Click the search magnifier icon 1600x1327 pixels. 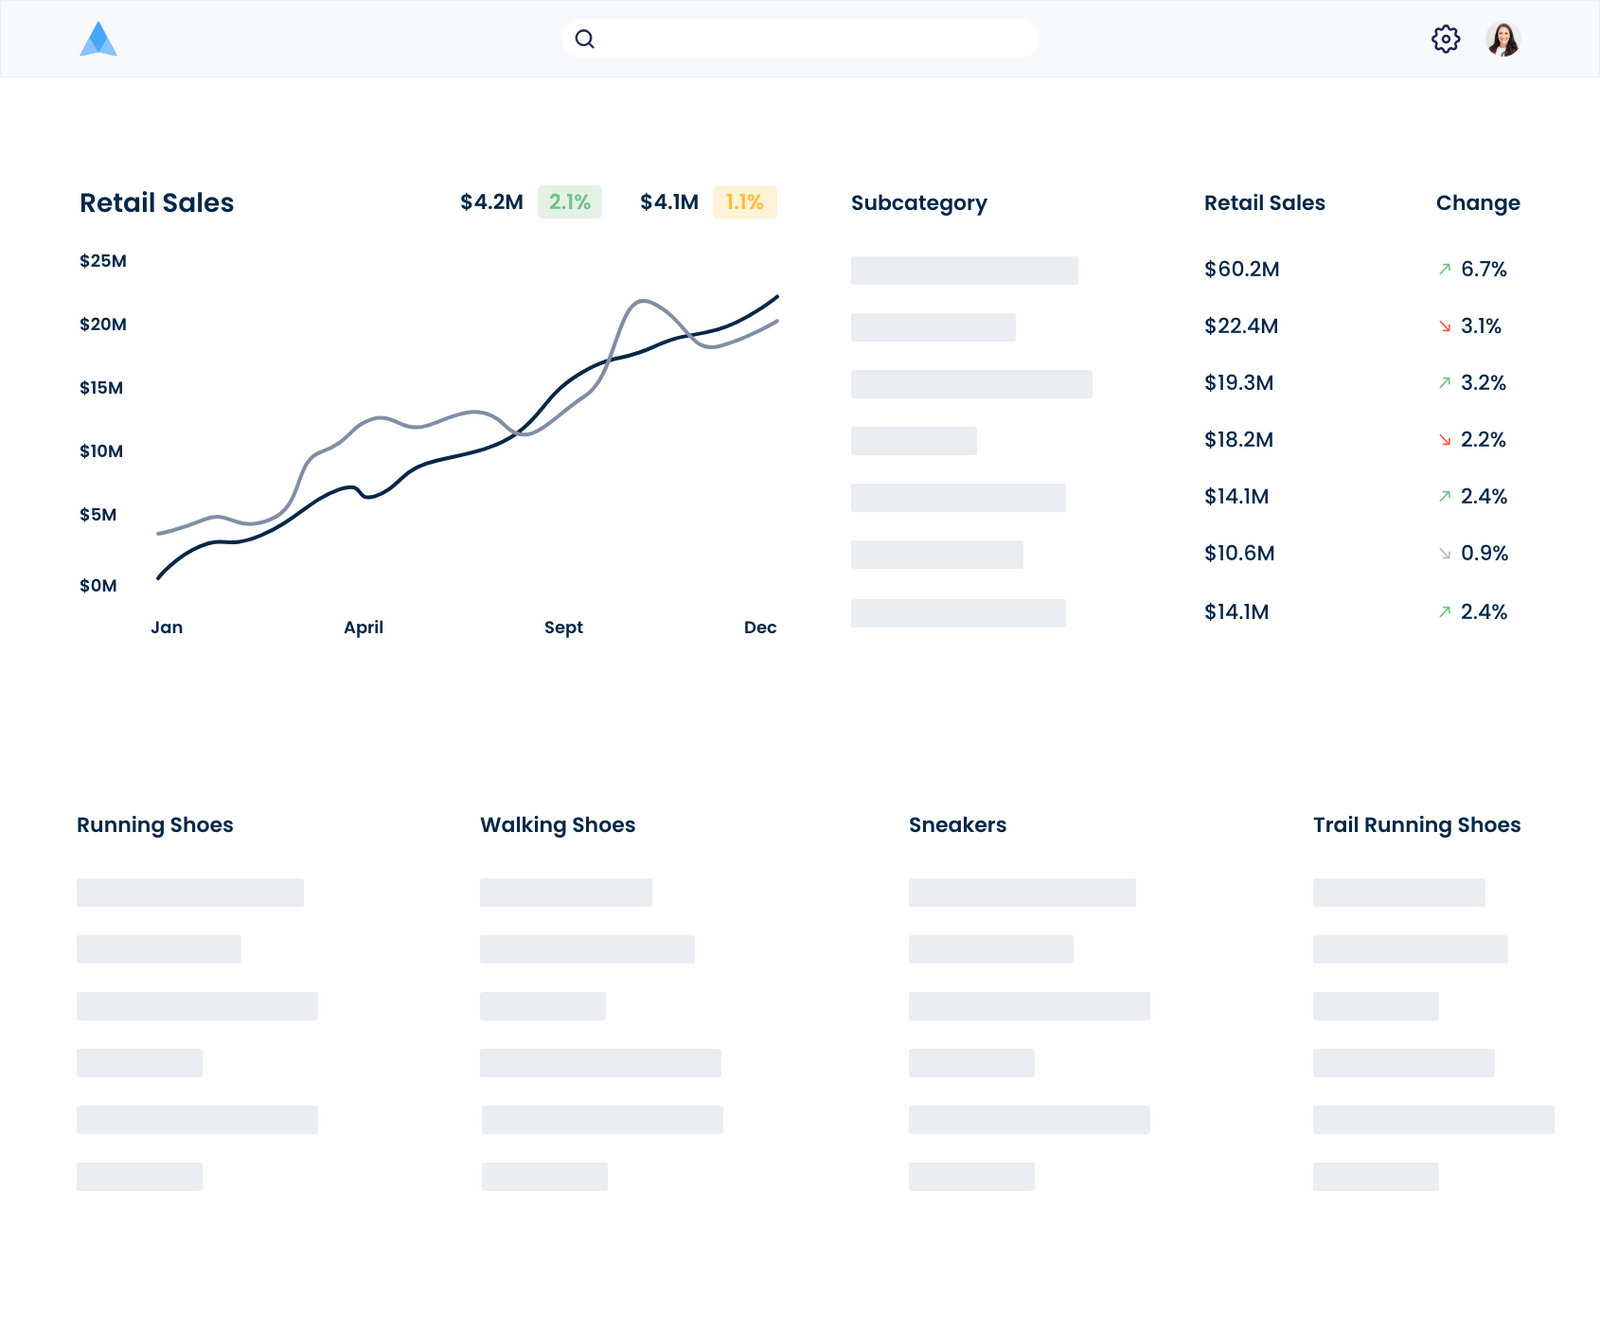pyautogui.click(x=585, y=38)
